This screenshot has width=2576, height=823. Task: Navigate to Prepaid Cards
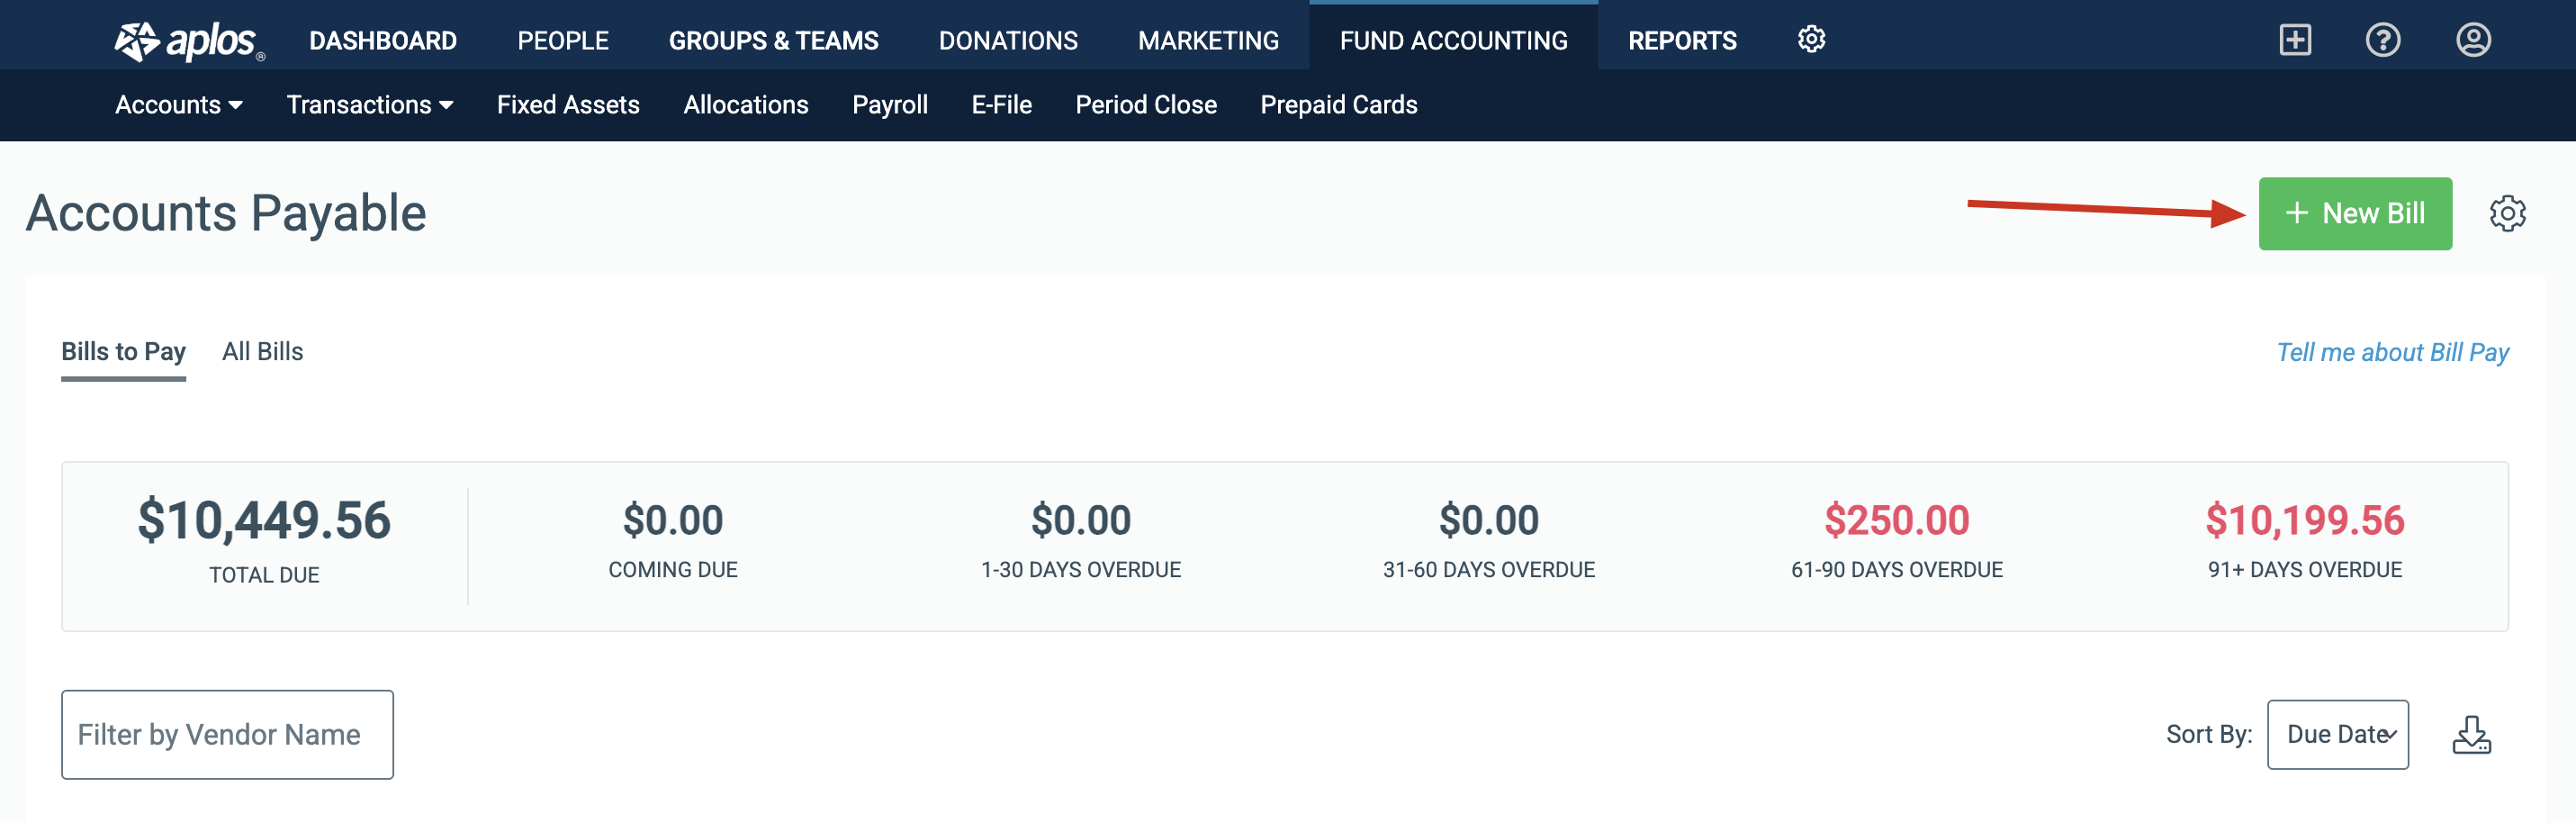(1338, 105)
